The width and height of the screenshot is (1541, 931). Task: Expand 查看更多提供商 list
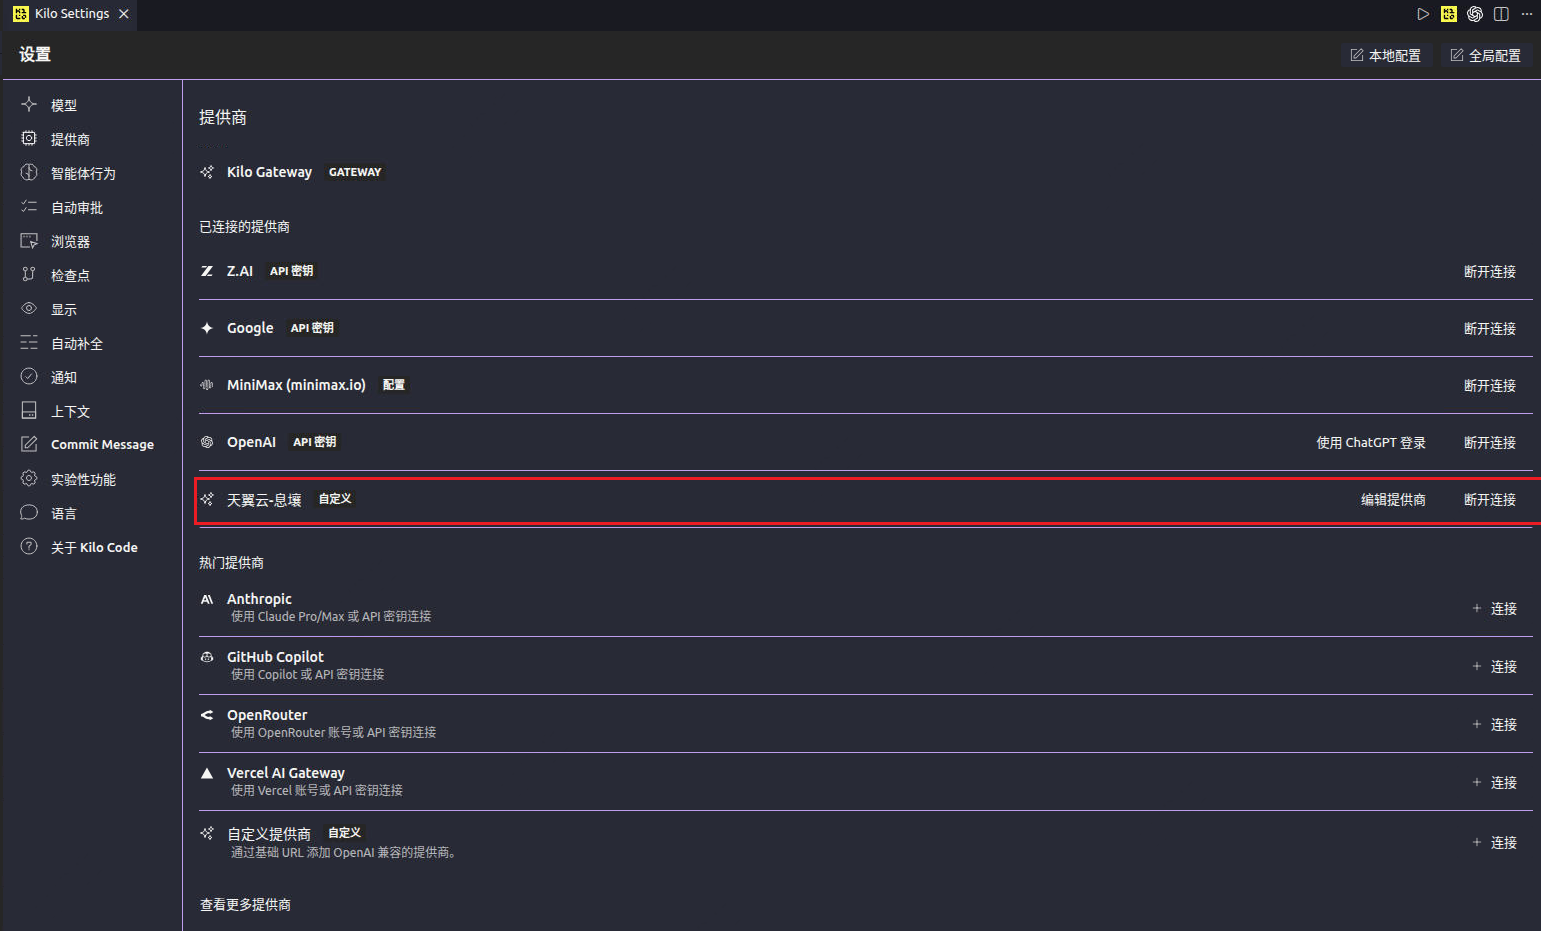[x=245, y=904]
